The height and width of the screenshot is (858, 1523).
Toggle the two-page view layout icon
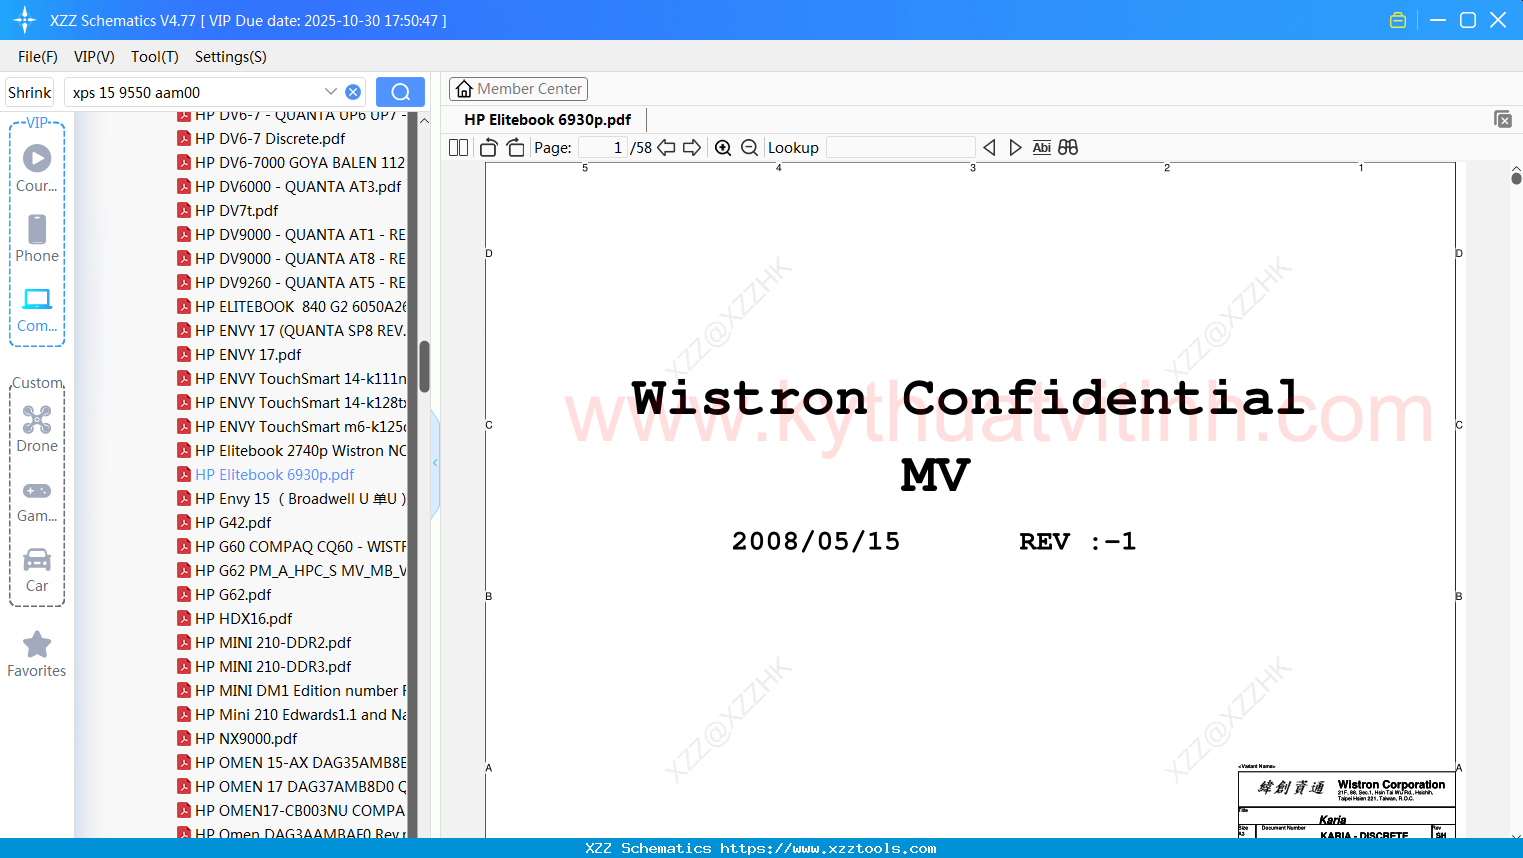coord(458,148)
